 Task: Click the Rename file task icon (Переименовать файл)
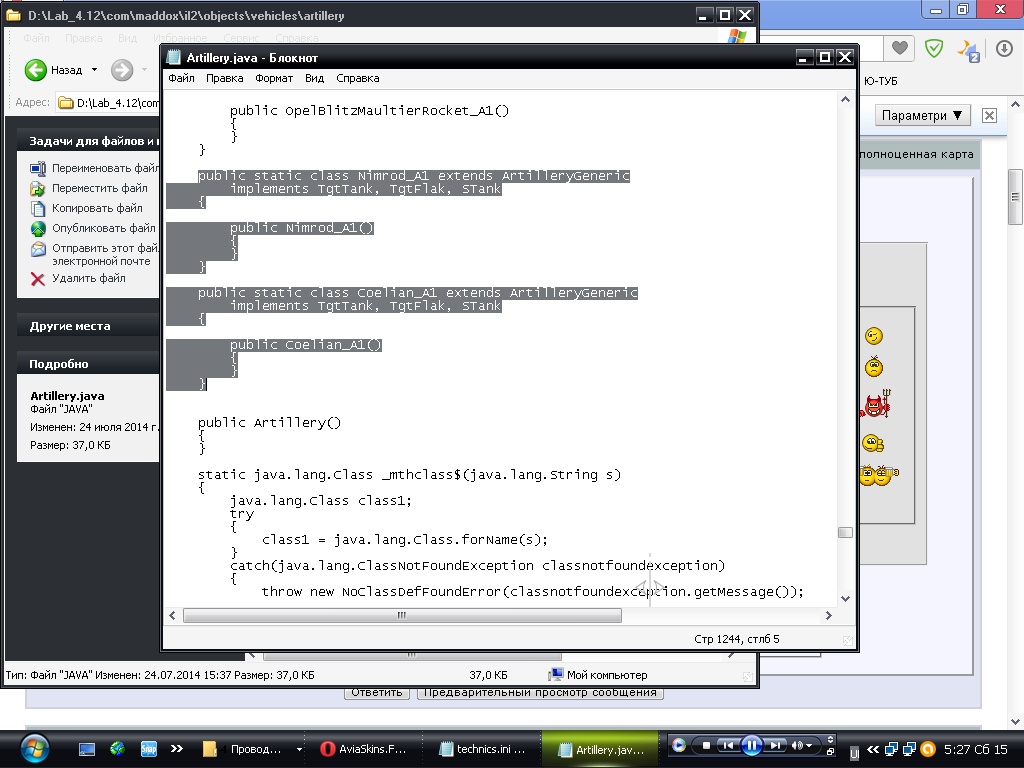click(x=38, y=168)
